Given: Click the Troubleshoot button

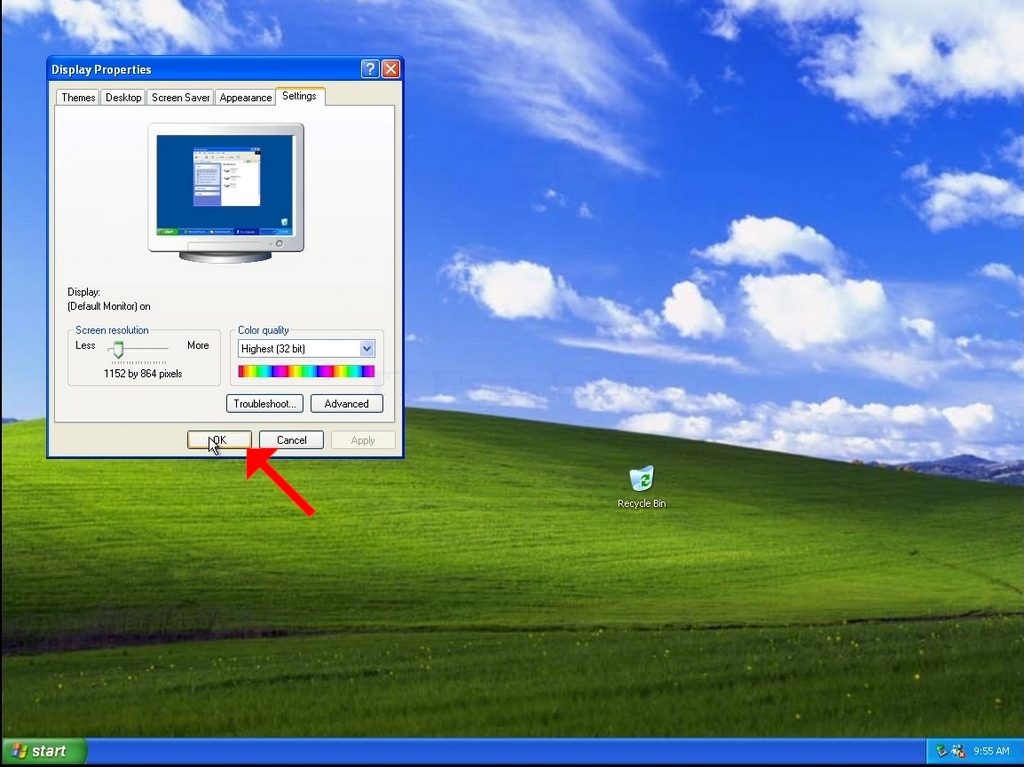Looking at the screenshot, I should [x=264, y=404].
